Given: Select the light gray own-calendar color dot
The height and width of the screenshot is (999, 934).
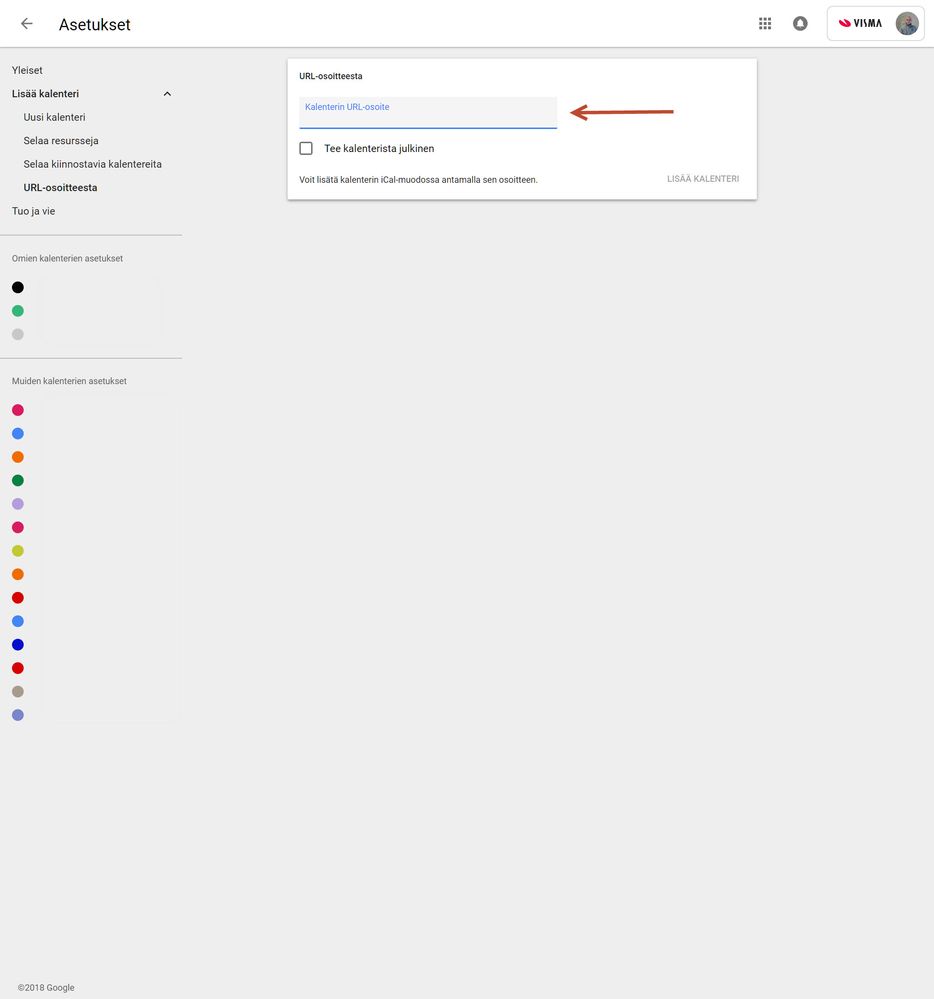Looking at the screenshot, I should pos(18,334).
